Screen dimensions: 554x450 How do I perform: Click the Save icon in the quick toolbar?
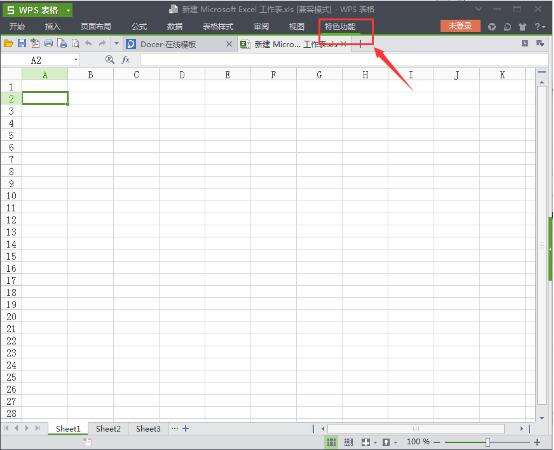[x=22, y=43]
